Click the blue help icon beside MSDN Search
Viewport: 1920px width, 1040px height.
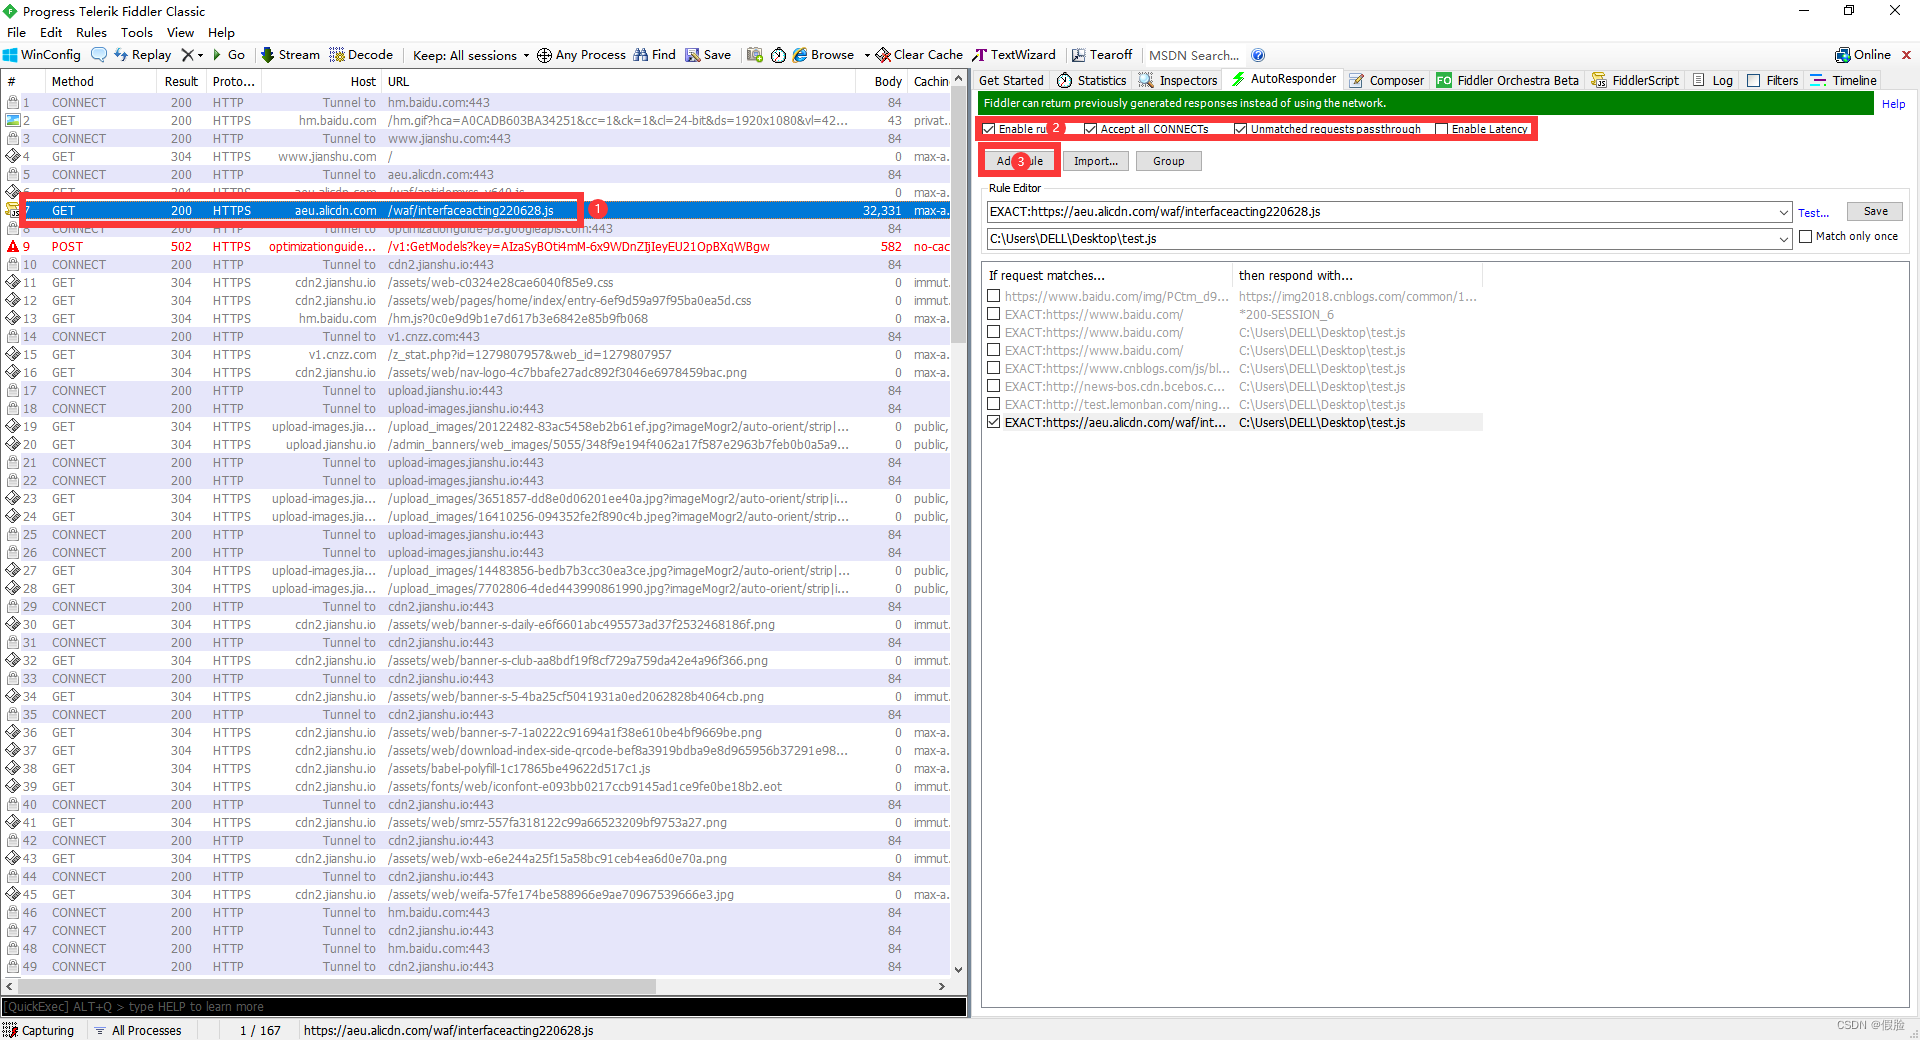tap(1258, 55)
